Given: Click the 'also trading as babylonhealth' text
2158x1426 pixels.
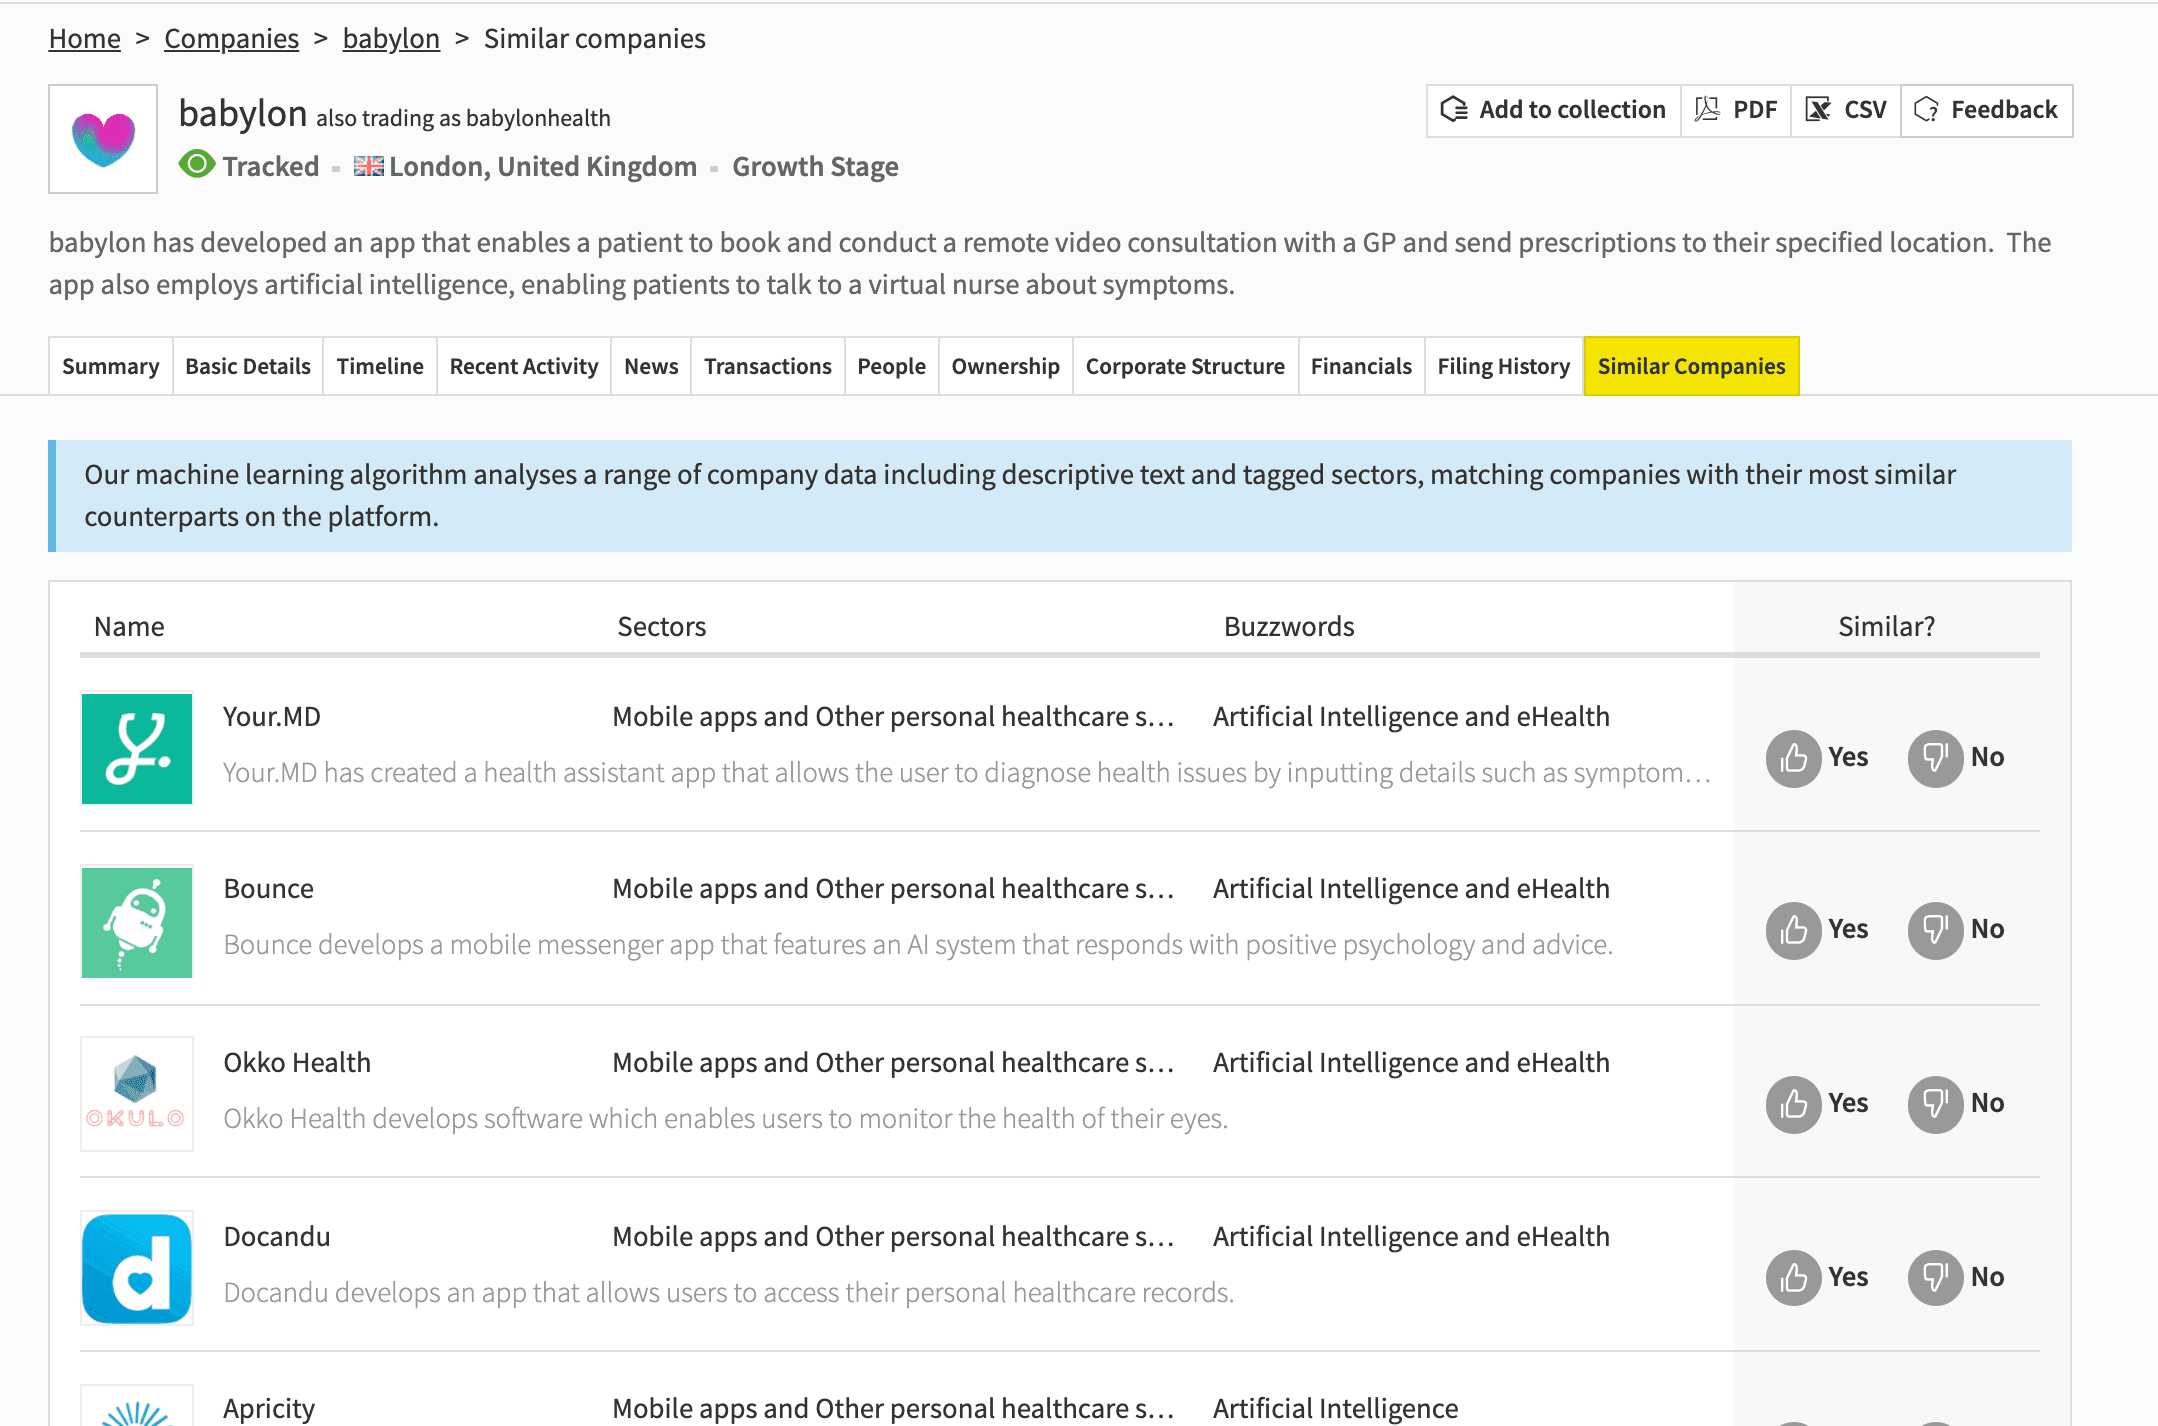Looking at the screenshot, I should tap(463, 118).
